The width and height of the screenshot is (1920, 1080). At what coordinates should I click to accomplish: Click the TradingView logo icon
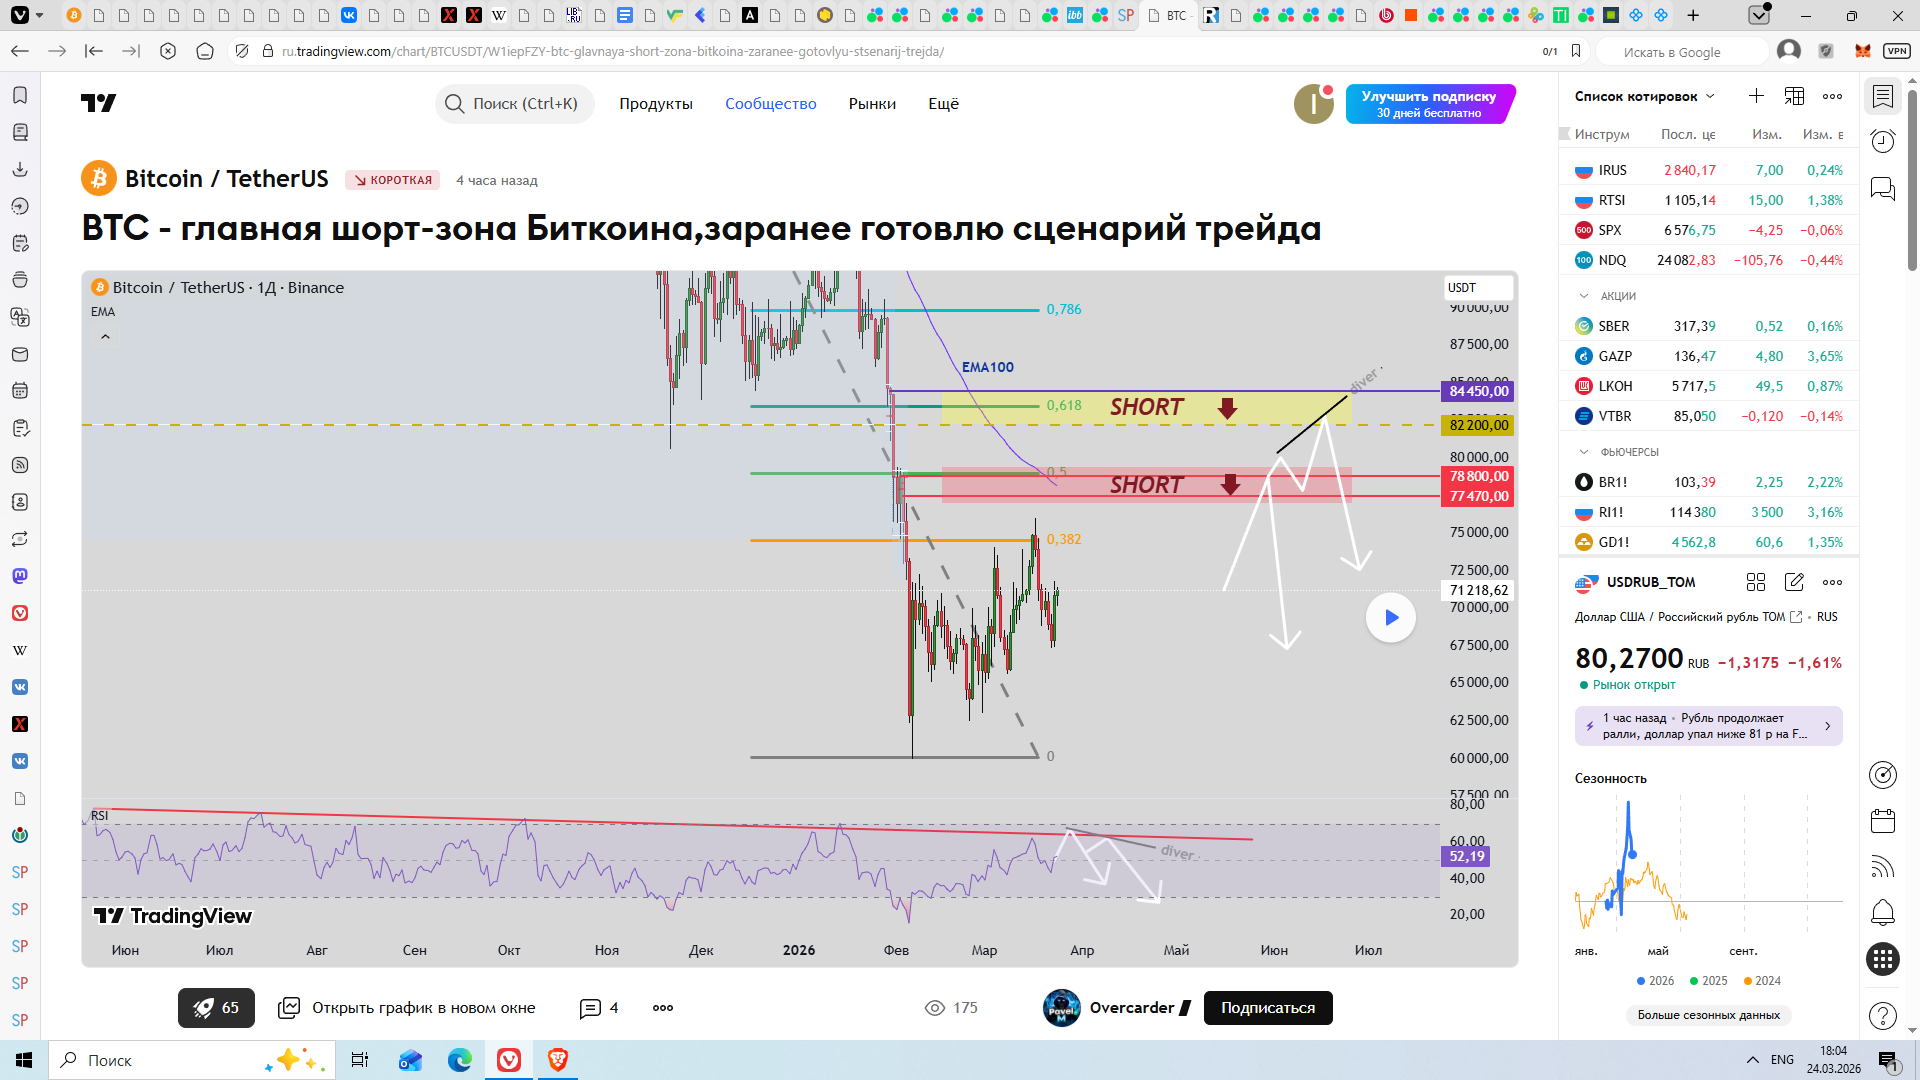[98, 103]
